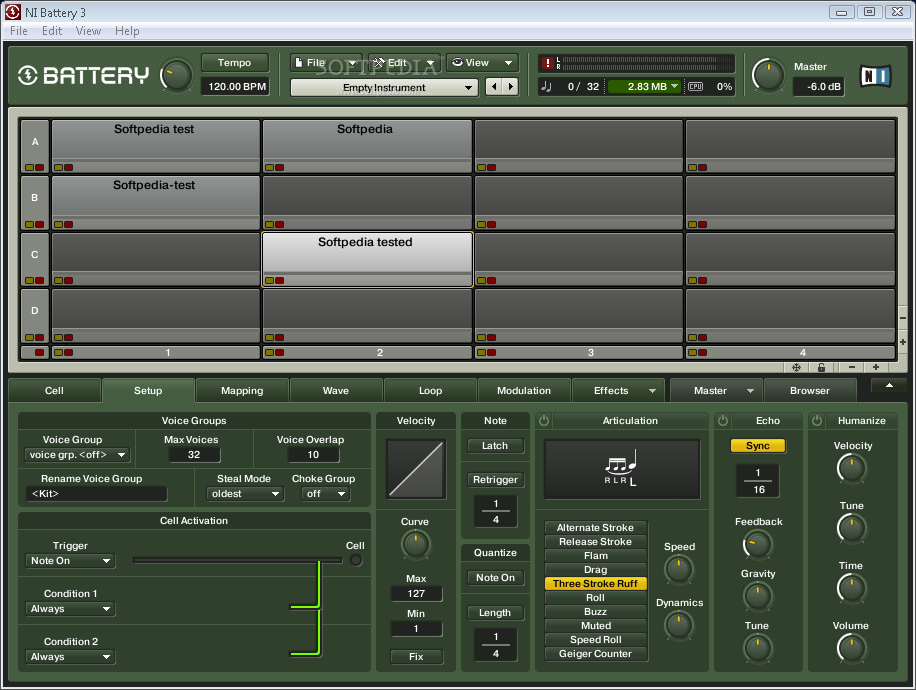This screenshot has height=690, width=916.
Task: Switch to the Modulation tab
Action: pos(524,391)
